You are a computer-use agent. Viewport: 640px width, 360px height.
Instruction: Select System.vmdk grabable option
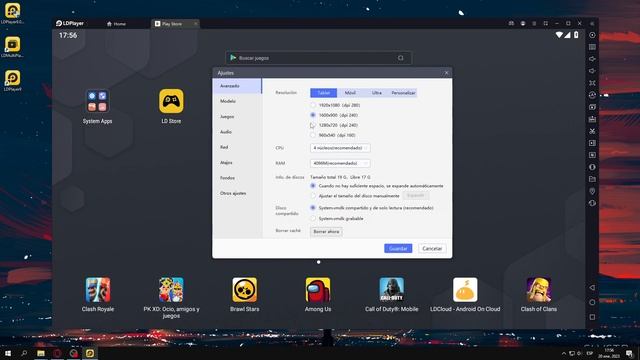pyautogui.click(x=313, y=219)
